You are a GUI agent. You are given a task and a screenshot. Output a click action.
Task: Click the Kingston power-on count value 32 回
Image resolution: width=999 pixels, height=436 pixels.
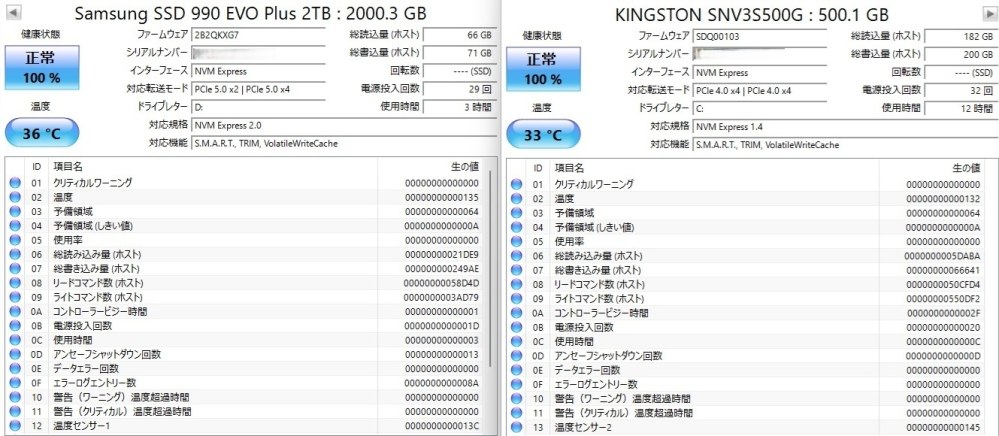click(960, 91)
